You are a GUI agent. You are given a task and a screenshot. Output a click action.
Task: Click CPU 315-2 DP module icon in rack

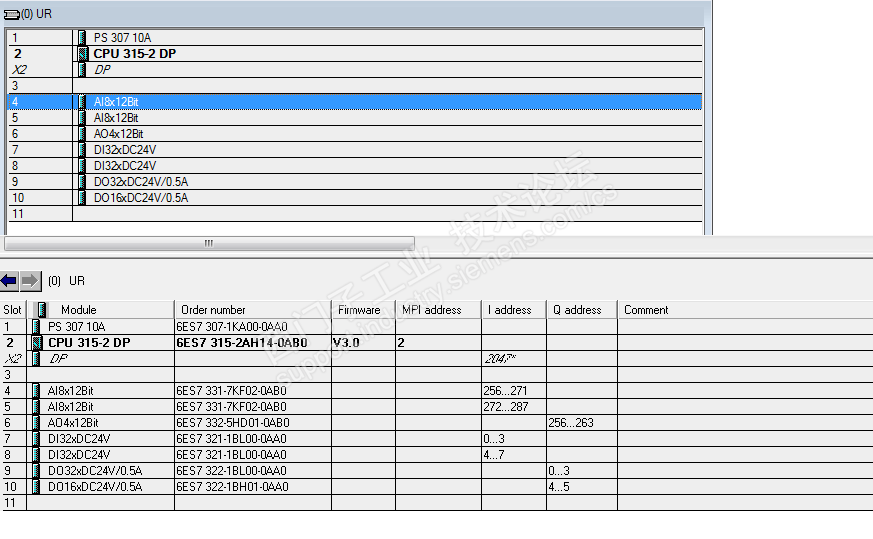(83, 53)
